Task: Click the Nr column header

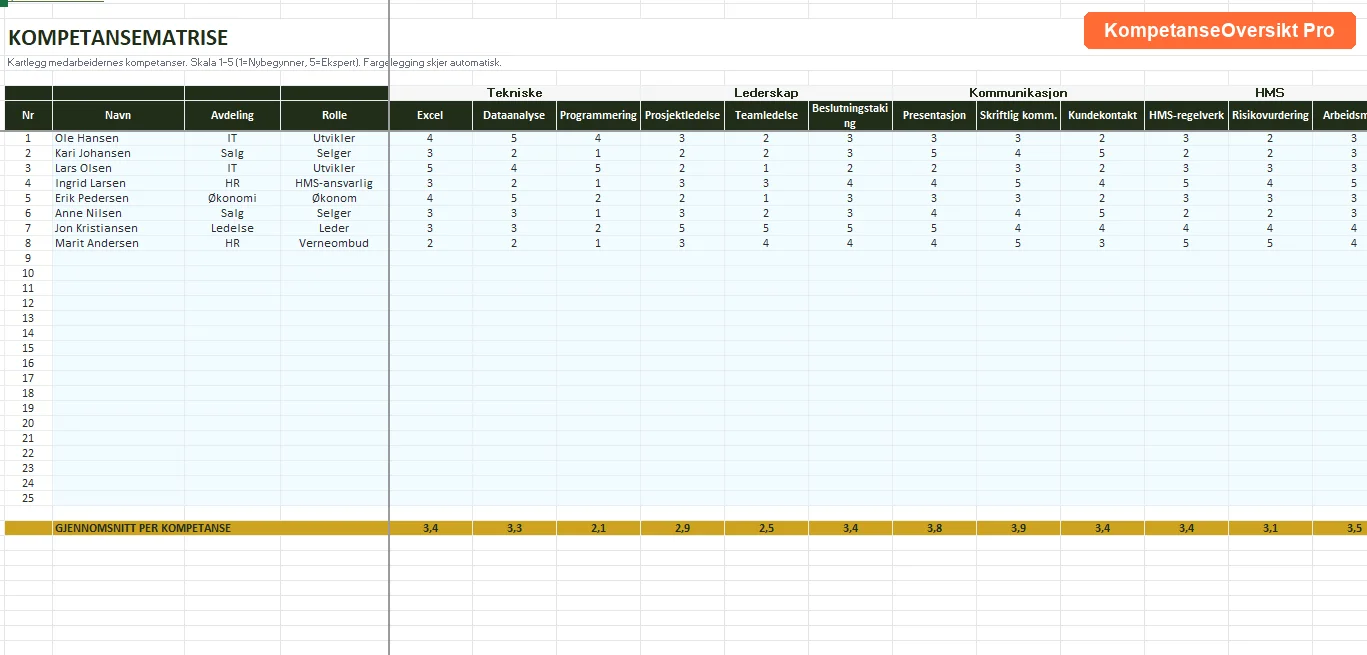Action: tap(28, 115)
